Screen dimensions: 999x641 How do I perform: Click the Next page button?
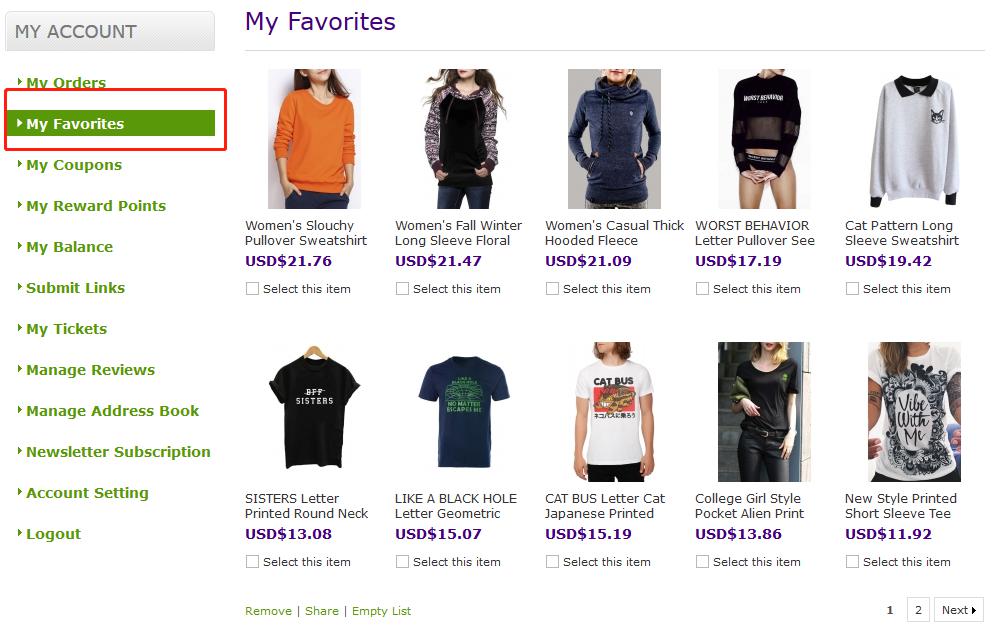pyautogui.click(x=959, y=610)
